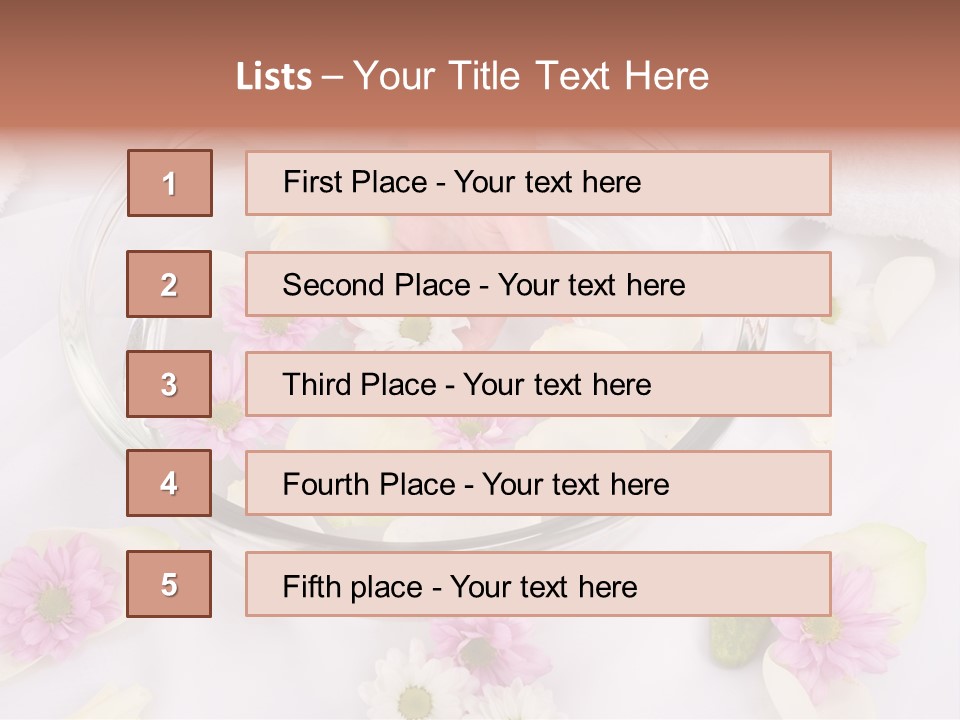Select the number 2 square

pyautogui.click(x=170, y=284)
